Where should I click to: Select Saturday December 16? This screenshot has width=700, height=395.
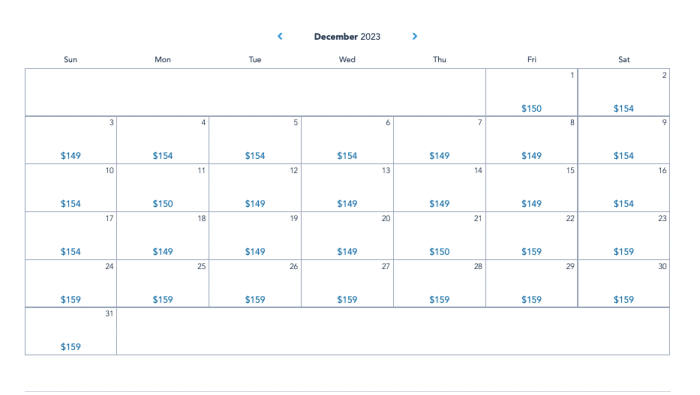[x=624, y=187]
